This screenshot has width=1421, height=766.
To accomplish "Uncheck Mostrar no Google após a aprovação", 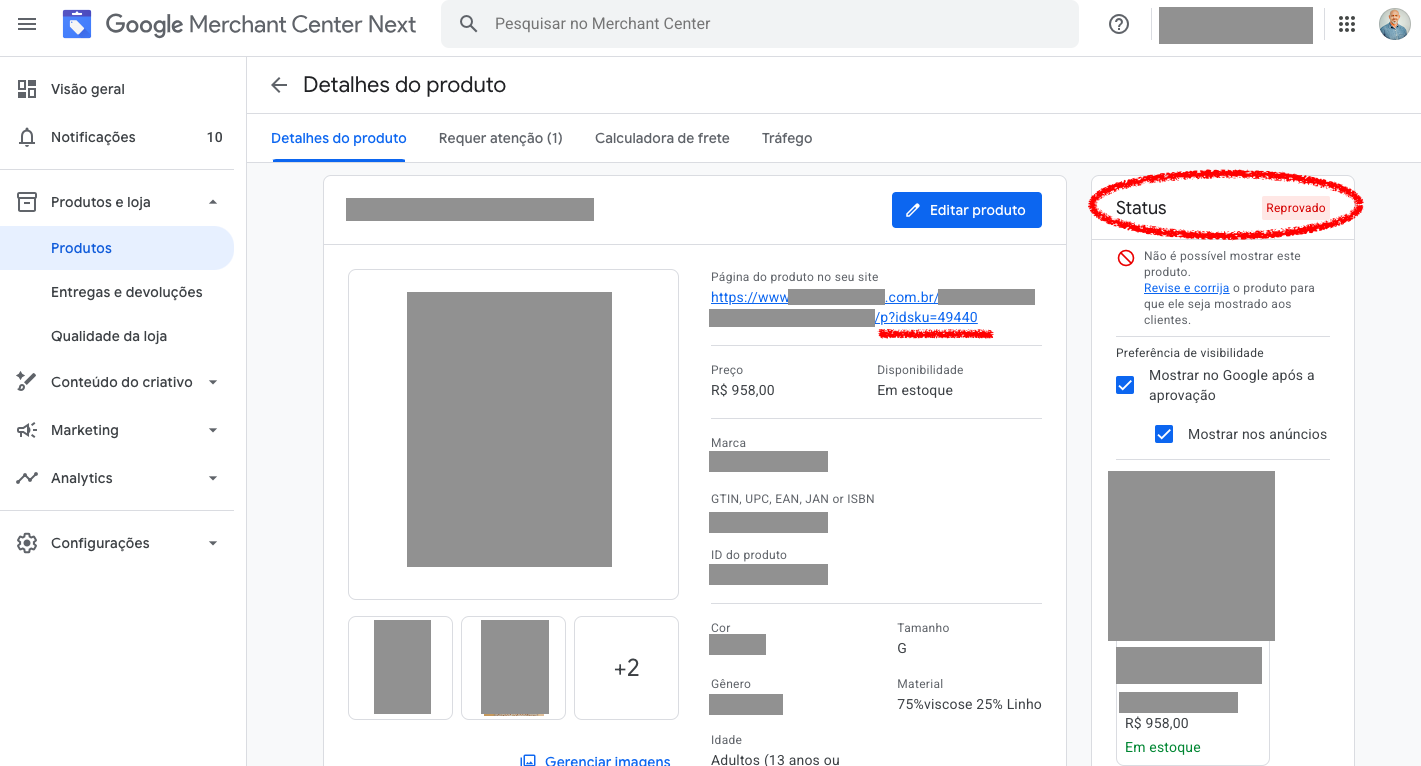I will click(1125, 385).
